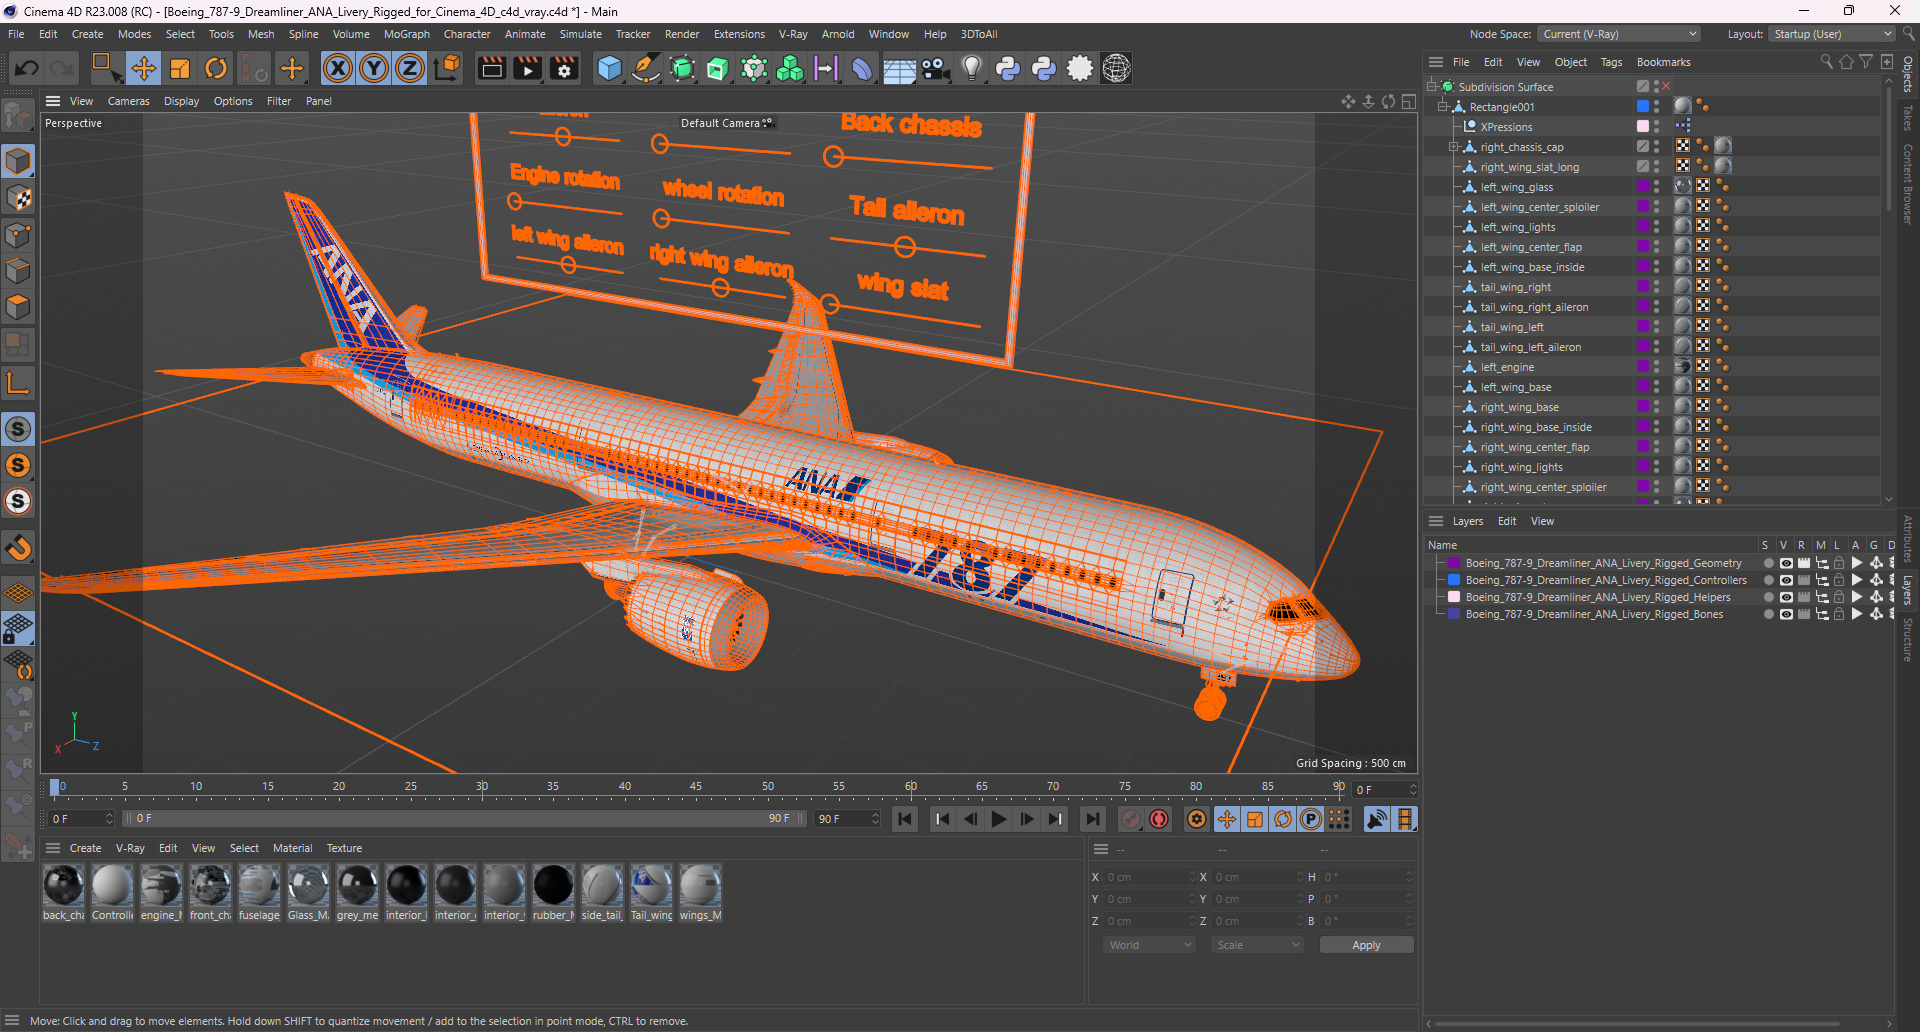The image size is (1920, 1032).
Task: Open the Character menu
Action: 467,34
